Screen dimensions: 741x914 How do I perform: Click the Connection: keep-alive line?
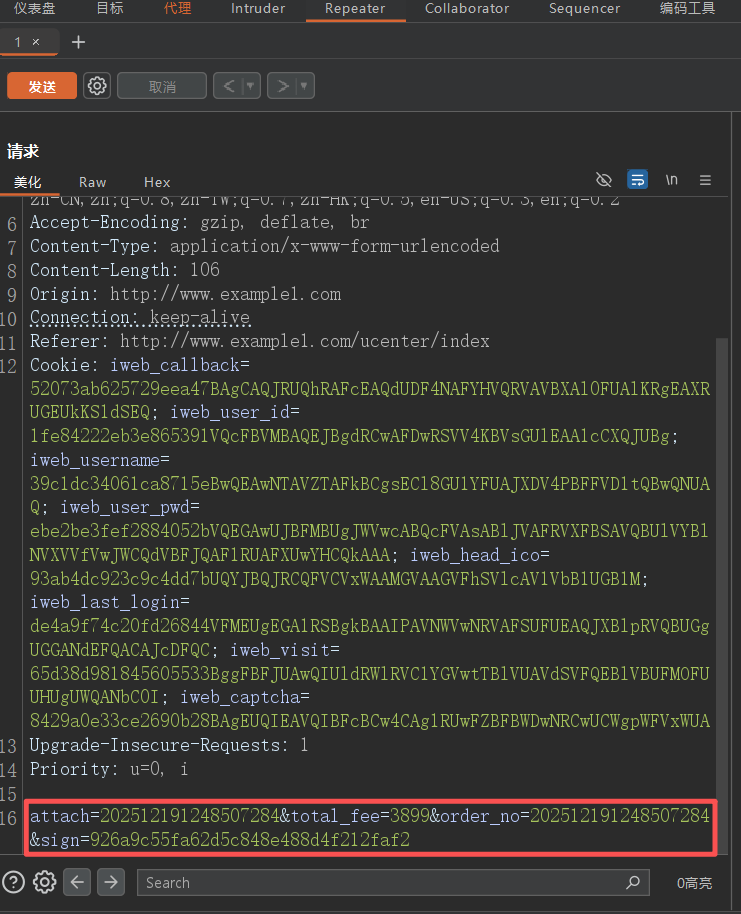click(140, 318)
